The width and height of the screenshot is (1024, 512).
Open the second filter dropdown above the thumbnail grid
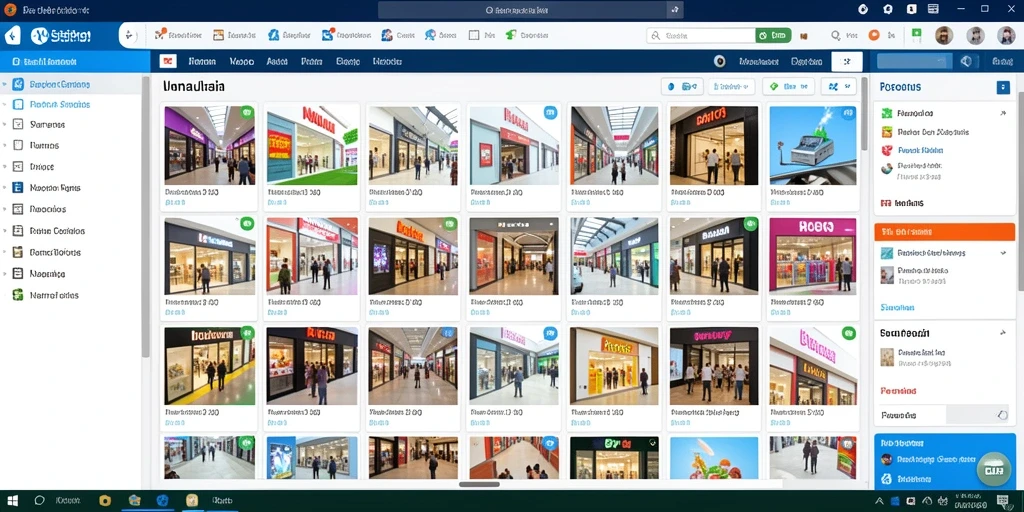tap(731, 86)
